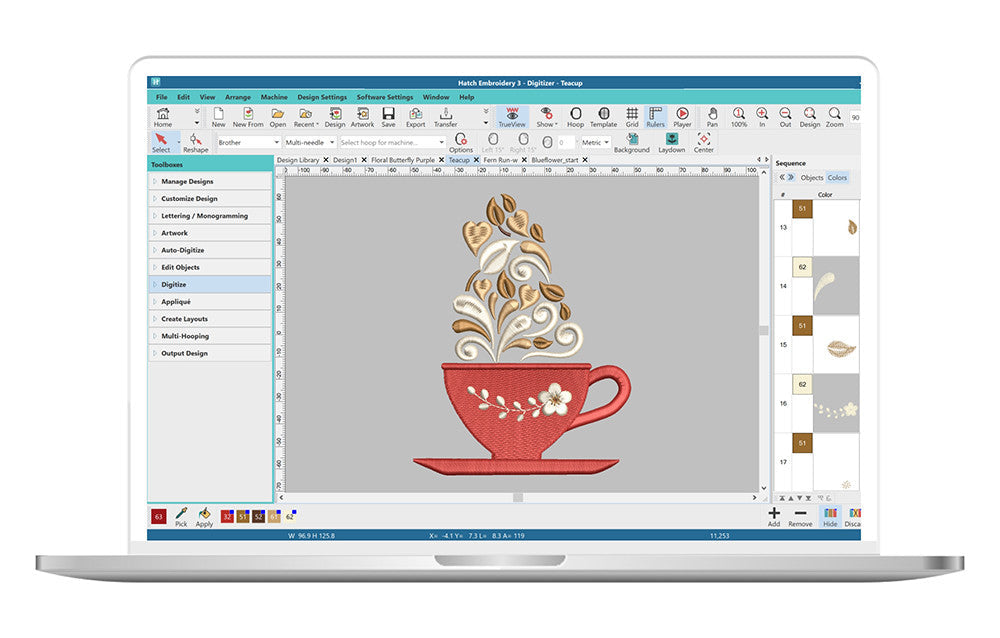Click the Center hoop icon

pos(704,142)
